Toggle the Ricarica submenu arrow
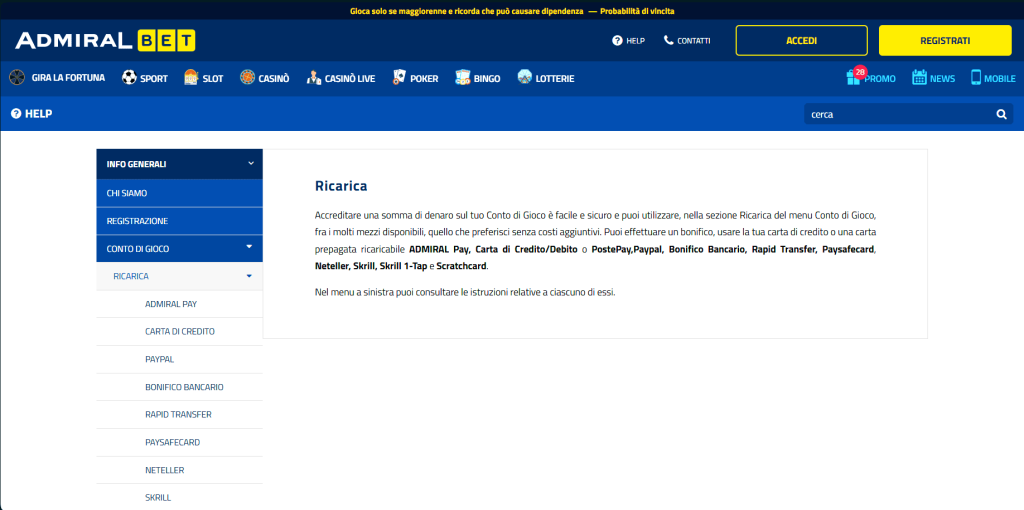 coord(249,275)
